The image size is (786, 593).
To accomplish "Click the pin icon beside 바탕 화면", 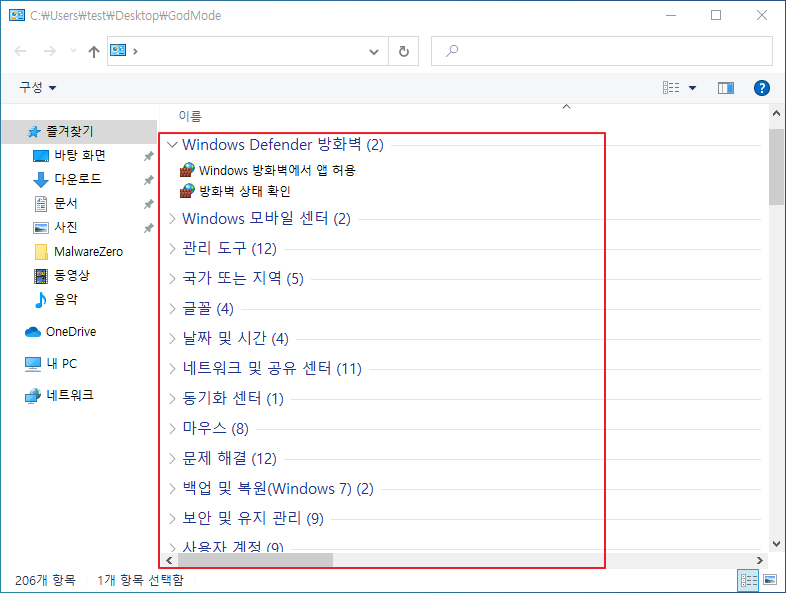I will pyautogui.click(x=148, y=156).
